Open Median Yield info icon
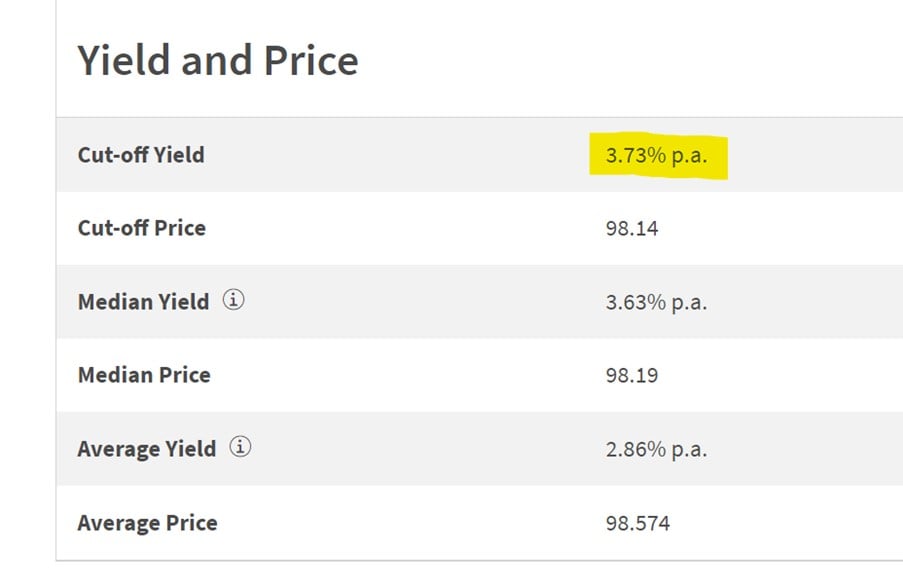Image resolution: width=903 pixels, height=585 pixels. 233,300
